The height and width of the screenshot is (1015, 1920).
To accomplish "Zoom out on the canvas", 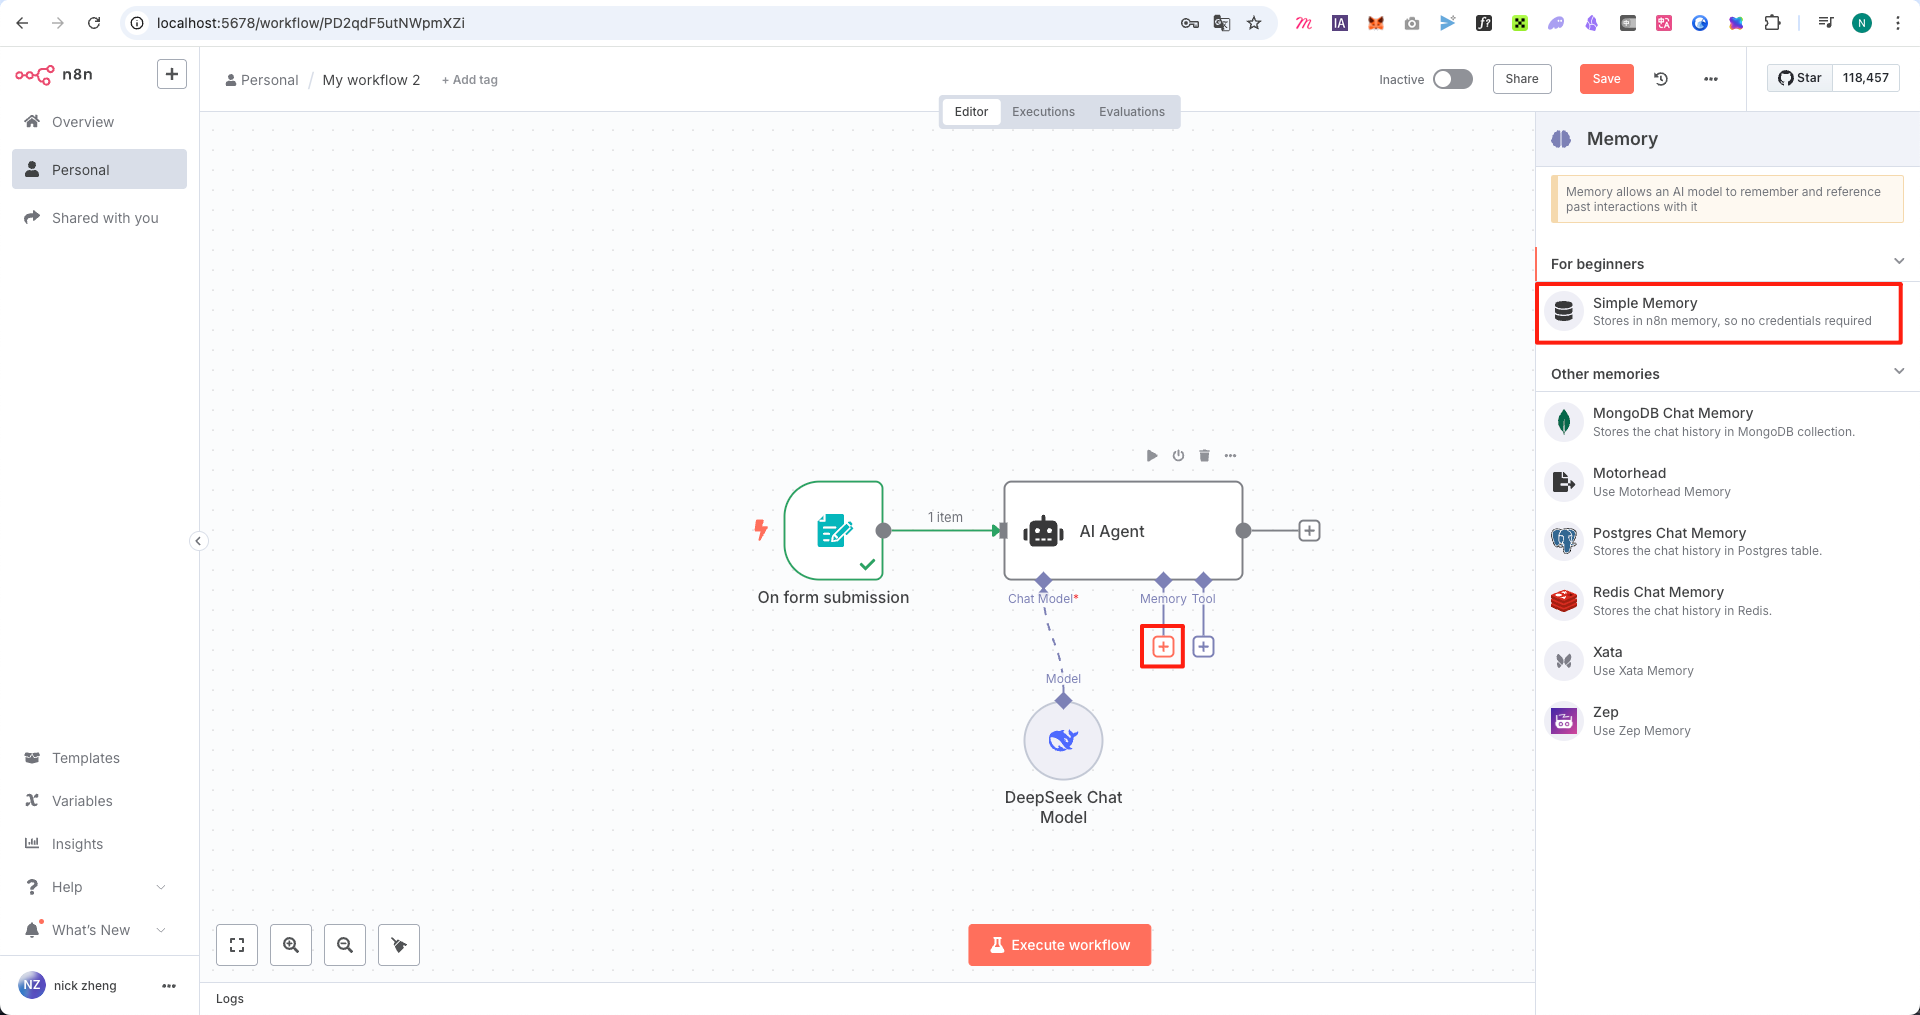I will tap(345, 945).
